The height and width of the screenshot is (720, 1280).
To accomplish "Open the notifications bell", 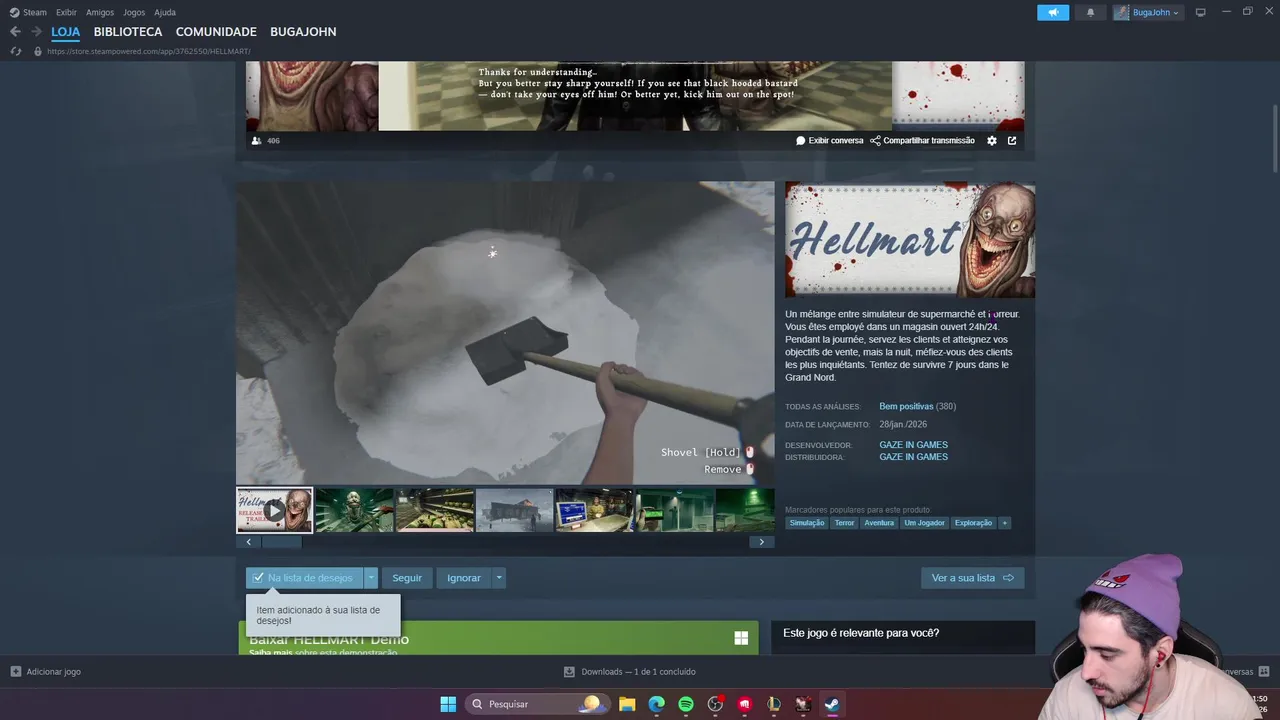I will click(x=1090, y=12).
